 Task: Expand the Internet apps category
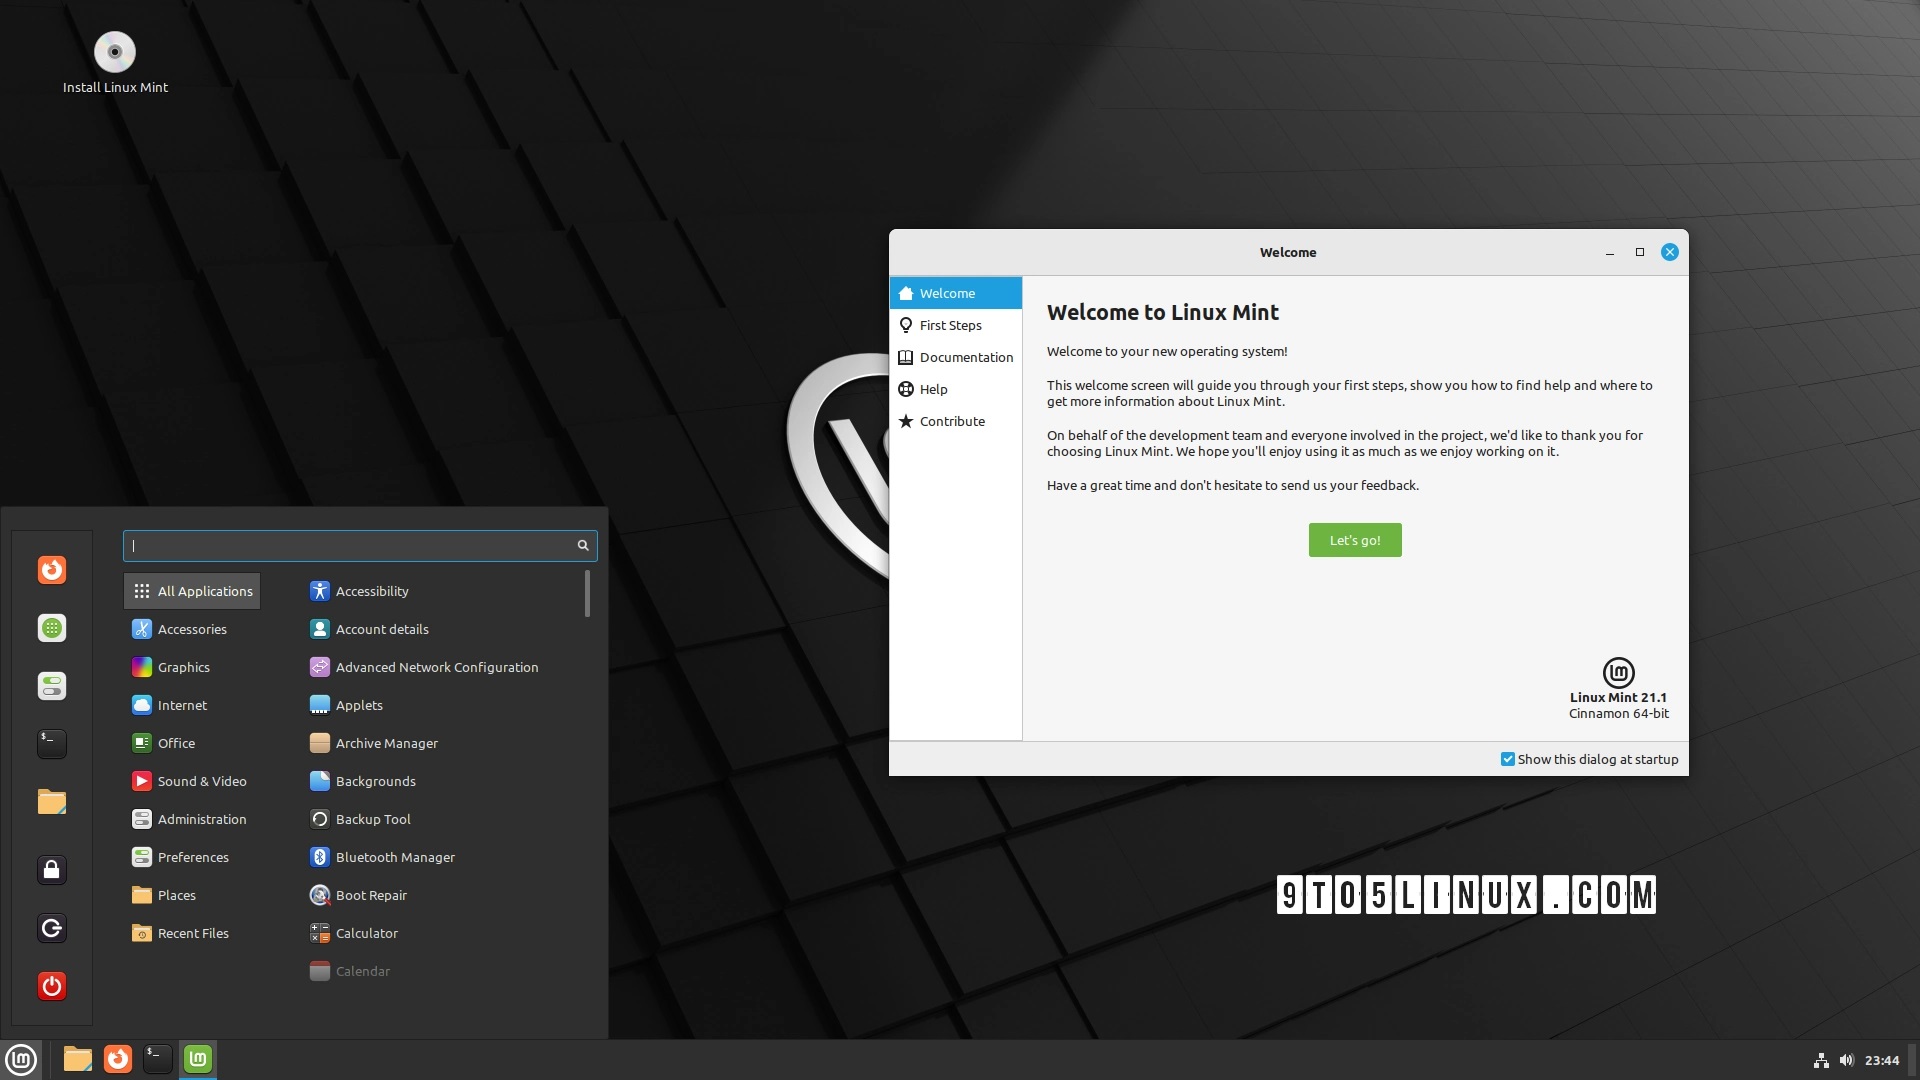coord(181,704)
